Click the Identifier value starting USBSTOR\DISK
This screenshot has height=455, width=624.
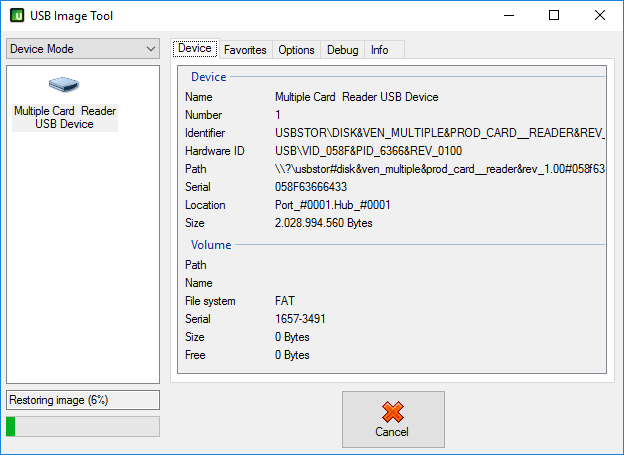tap(440, 133)
